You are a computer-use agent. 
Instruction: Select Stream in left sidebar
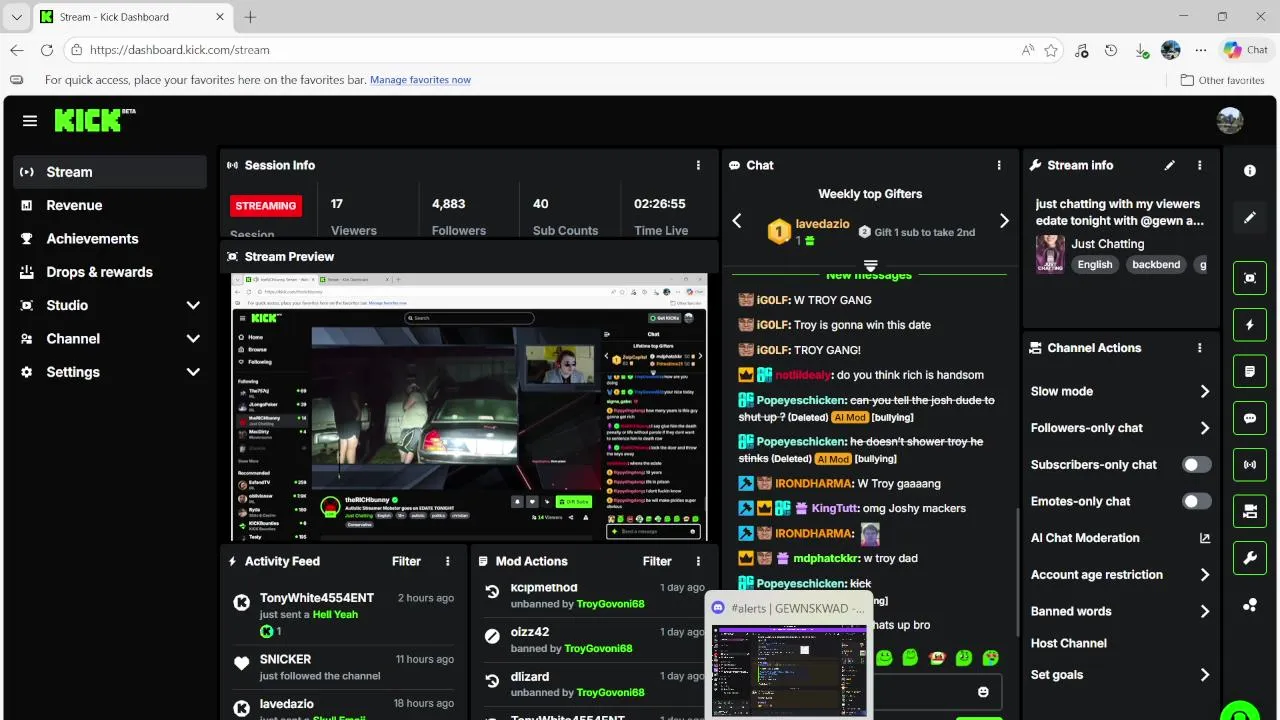[110, 172]
